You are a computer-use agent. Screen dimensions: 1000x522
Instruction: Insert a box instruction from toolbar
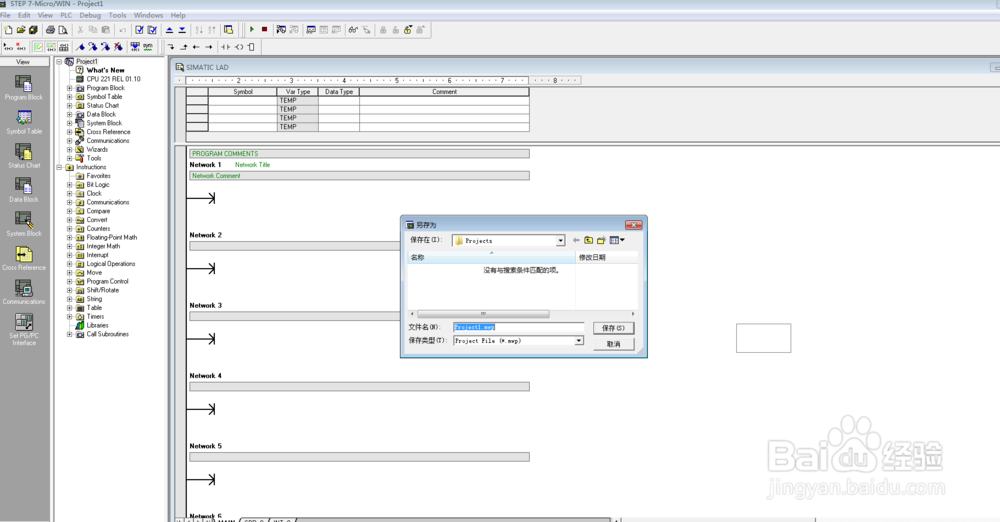251,47
